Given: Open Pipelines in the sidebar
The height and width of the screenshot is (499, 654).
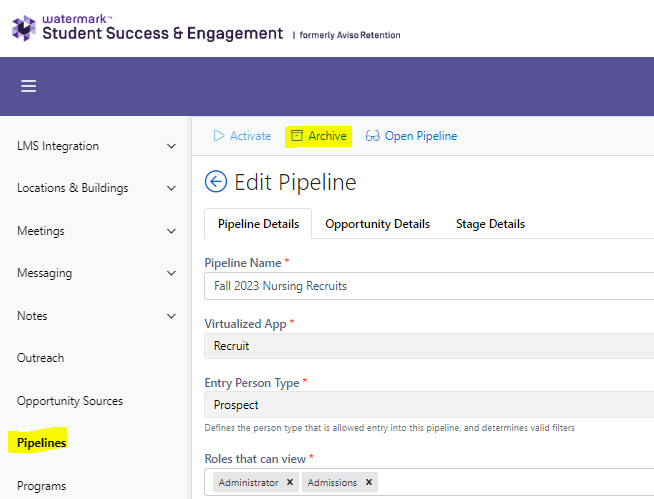Looking at the screenshot, I should [x=41, y=443].
